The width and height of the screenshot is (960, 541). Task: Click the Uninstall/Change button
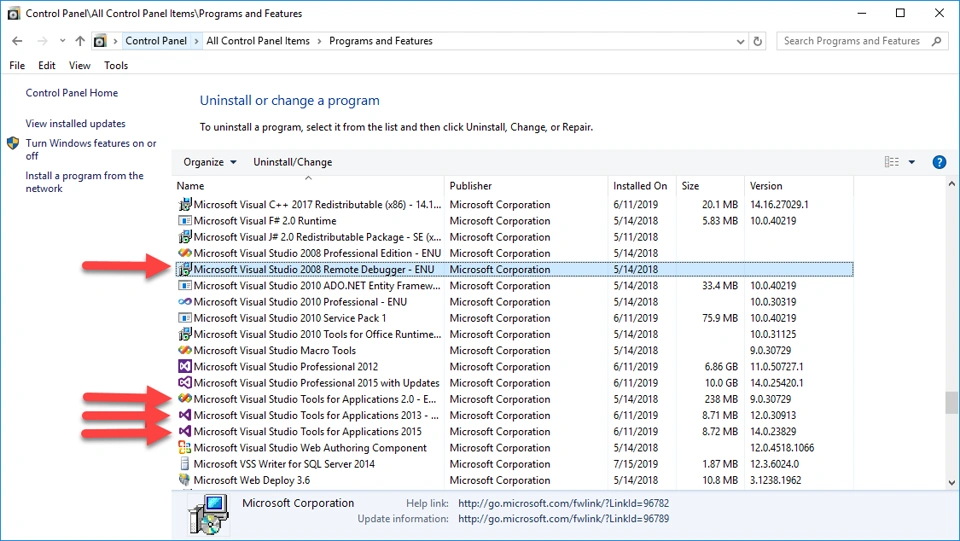click(292, 162)
